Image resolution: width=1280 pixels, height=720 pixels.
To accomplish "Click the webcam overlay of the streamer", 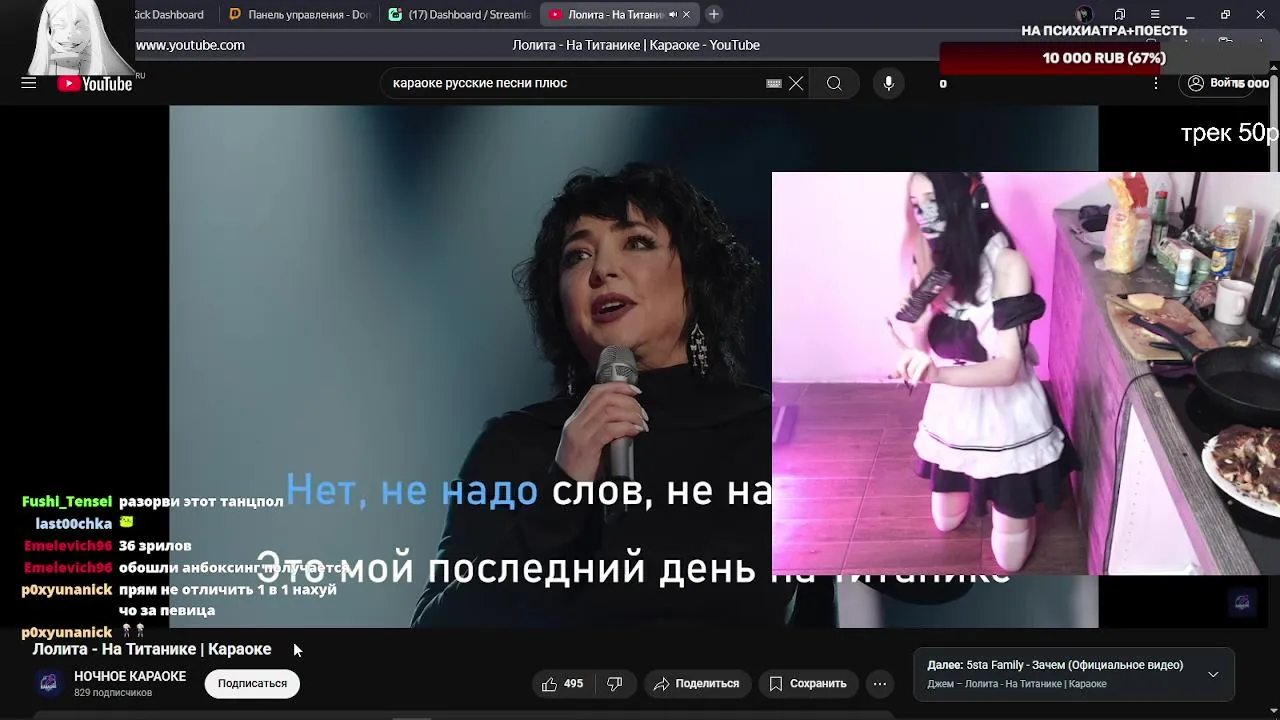I will (x=1026, y=373).
